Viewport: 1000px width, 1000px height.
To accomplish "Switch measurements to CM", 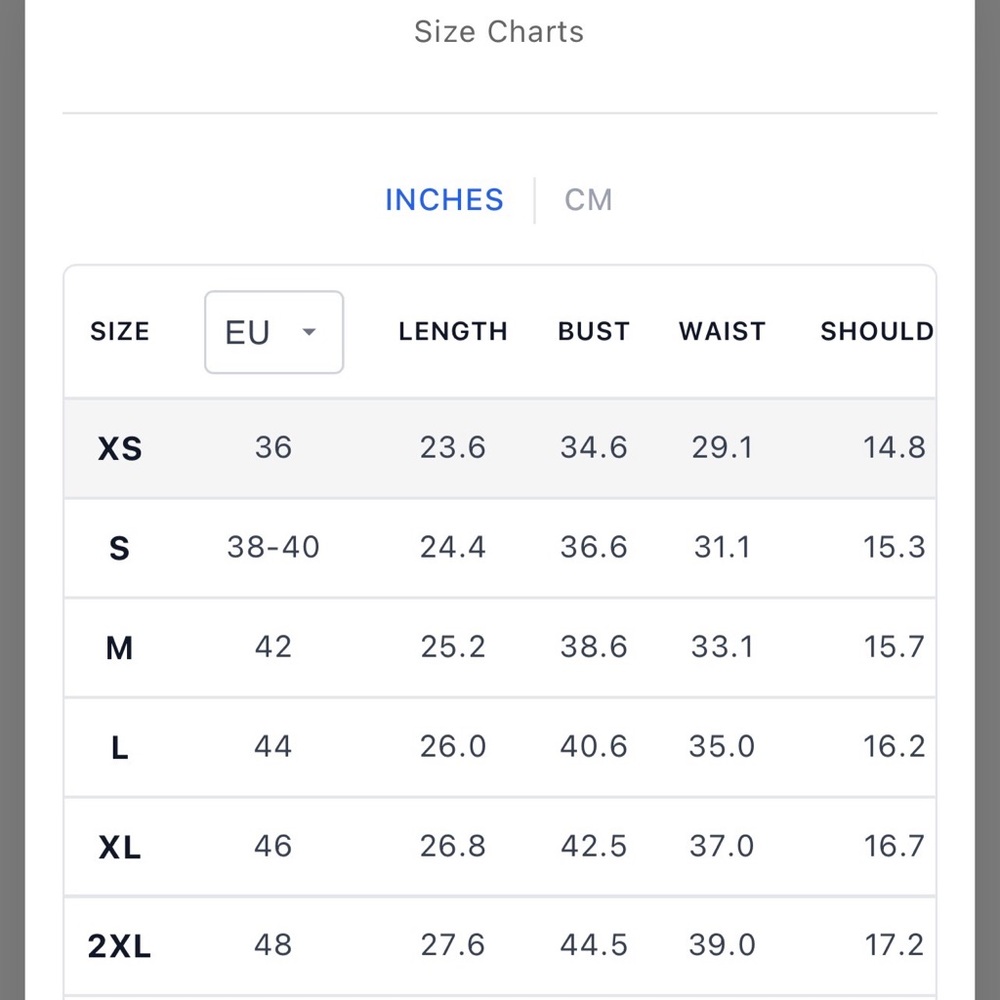I will tap(588, 200).
